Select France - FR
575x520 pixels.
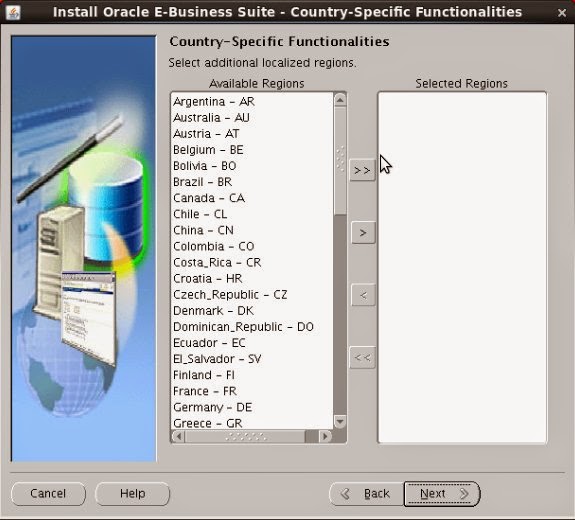[205, 392]
